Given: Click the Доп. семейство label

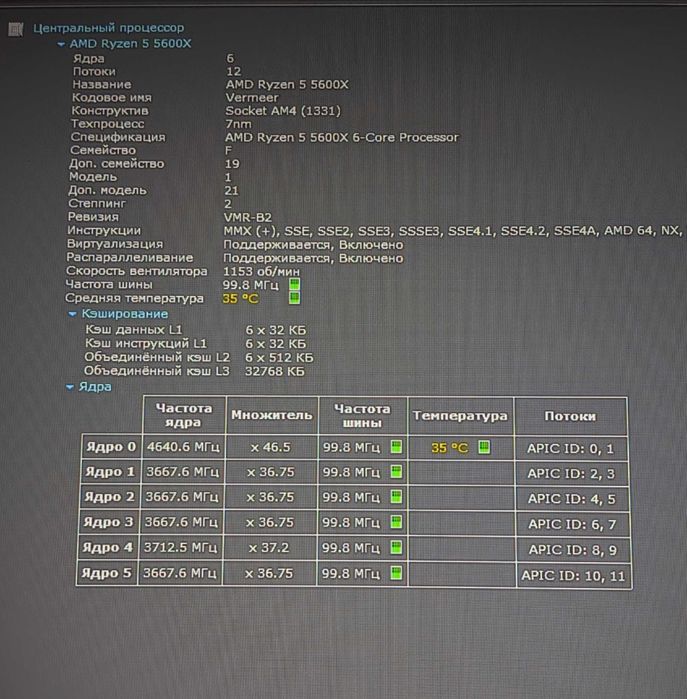Looking at the screenshot, I should tap(116, 164).
